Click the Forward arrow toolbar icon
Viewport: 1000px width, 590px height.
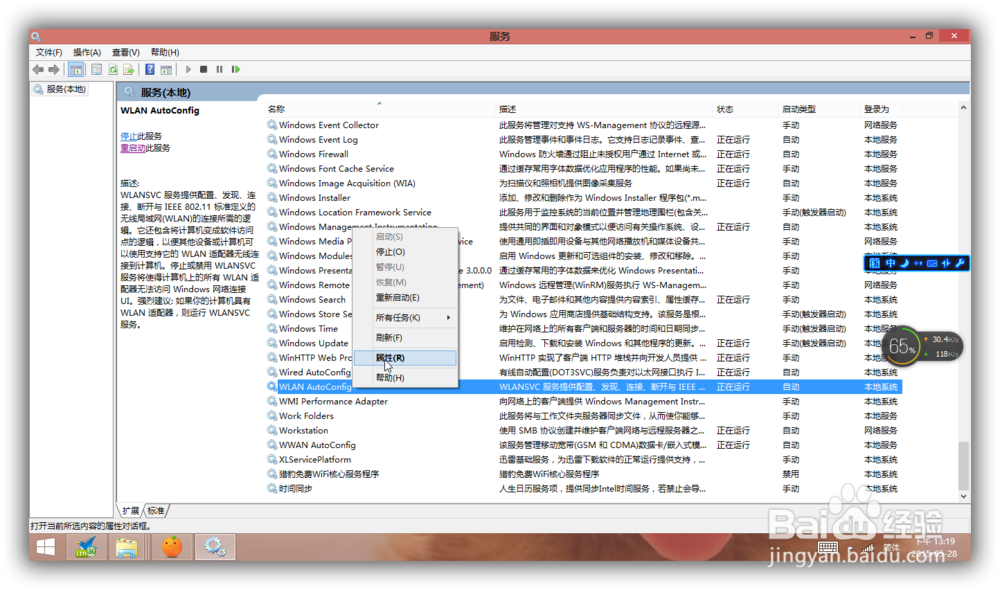coord(54,70)
